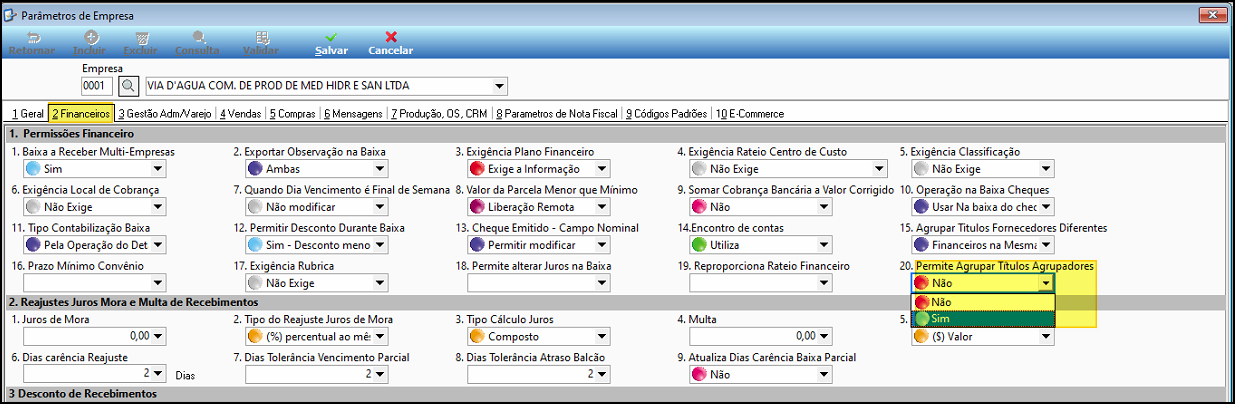Click the orange icon in Tipo Cálculo Juros

point(477,336)
